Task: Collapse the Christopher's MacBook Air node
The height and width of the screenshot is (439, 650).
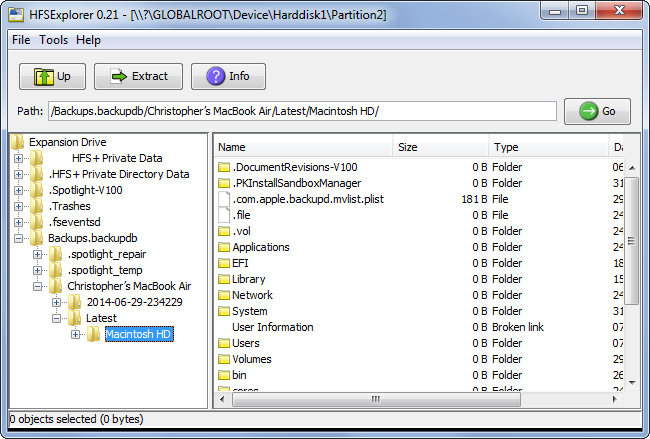Action: click(37, 286)
